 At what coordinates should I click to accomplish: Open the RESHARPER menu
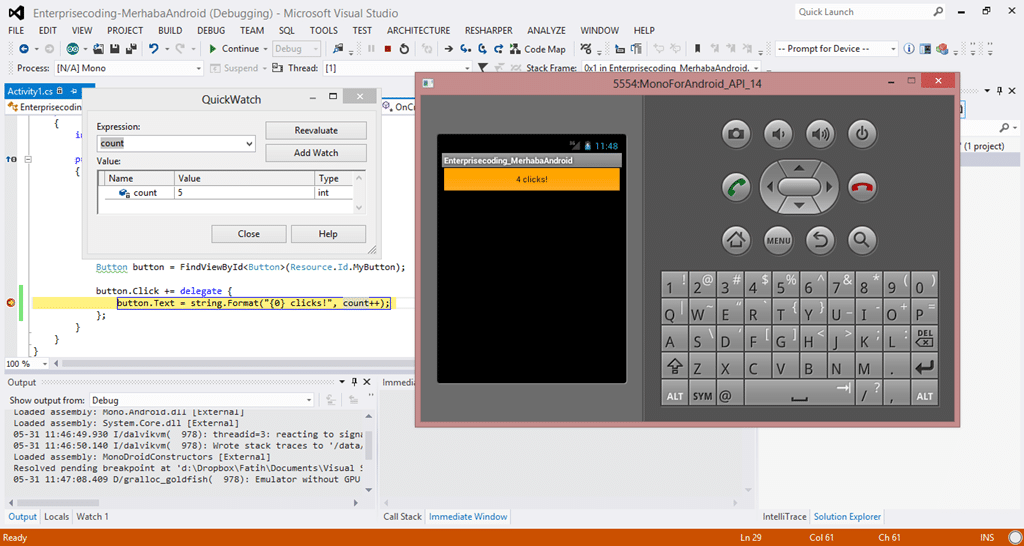point(488,31)
